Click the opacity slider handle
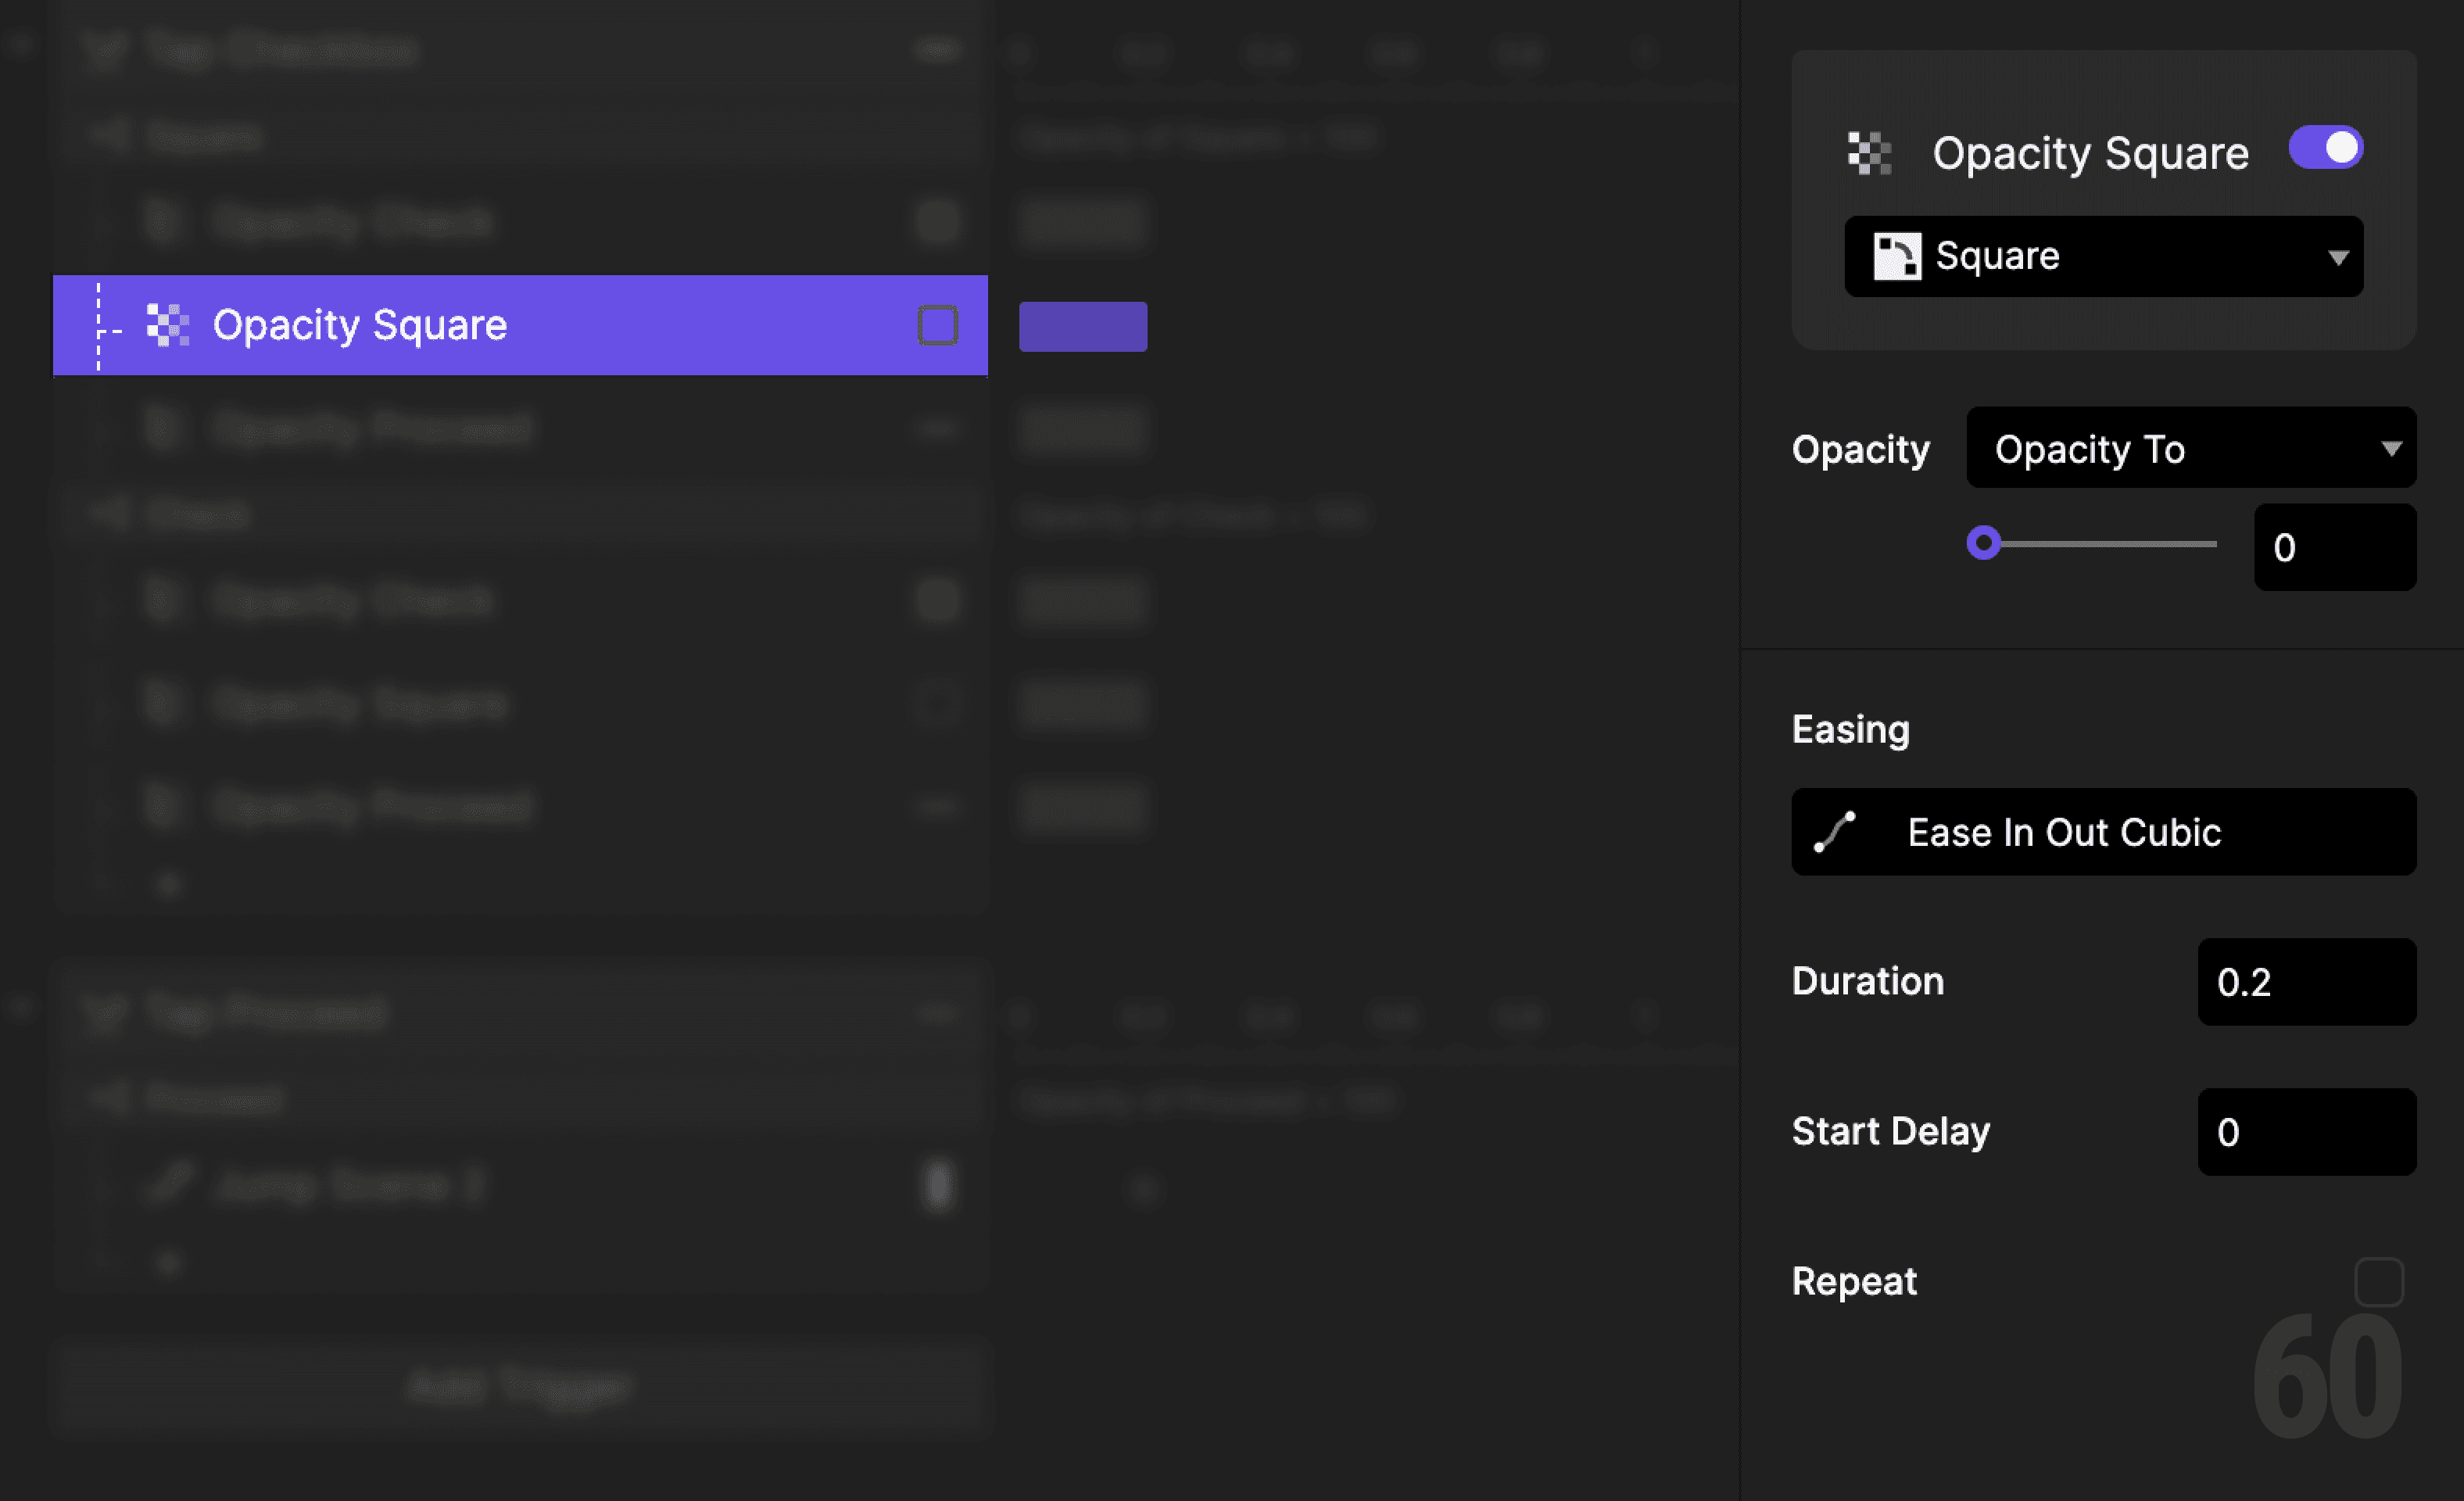 pyautogui.click(x=1983, y=543)
